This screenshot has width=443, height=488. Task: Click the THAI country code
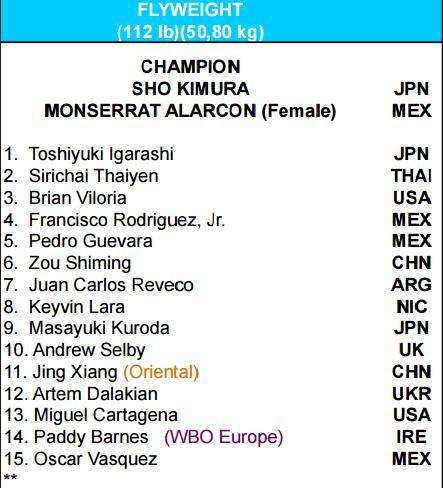pyautogui.click(x=412, y=176)
